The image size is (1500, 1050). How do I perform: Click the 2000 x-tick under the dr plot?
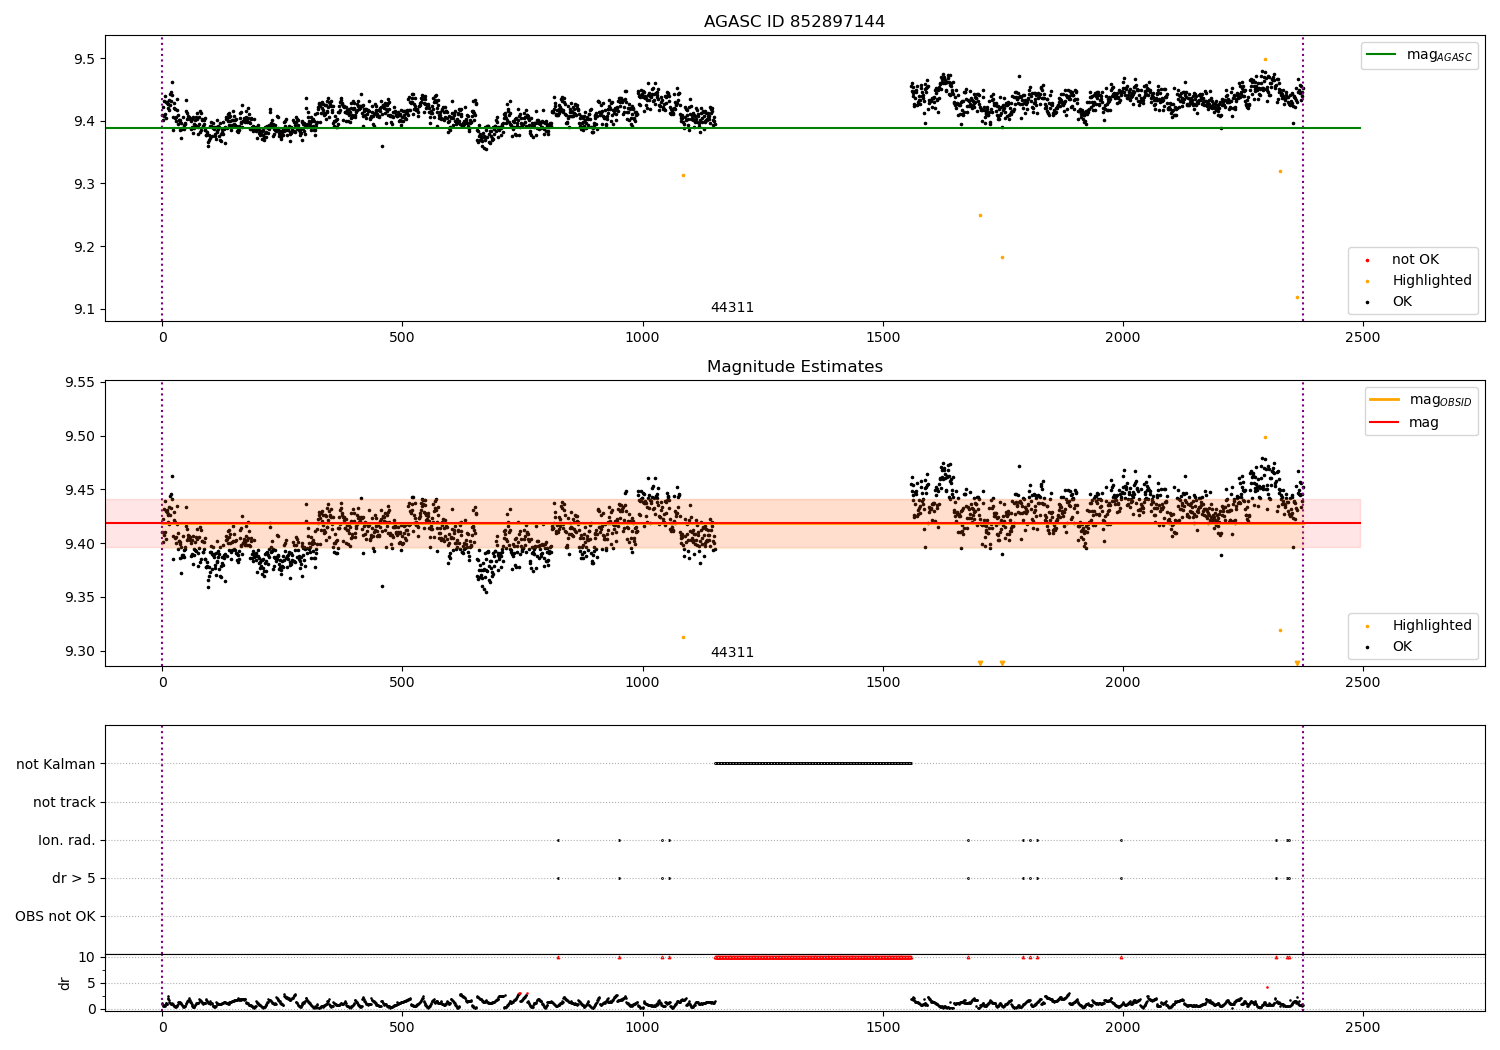pyautogui.click(x=1123, y=1028)
